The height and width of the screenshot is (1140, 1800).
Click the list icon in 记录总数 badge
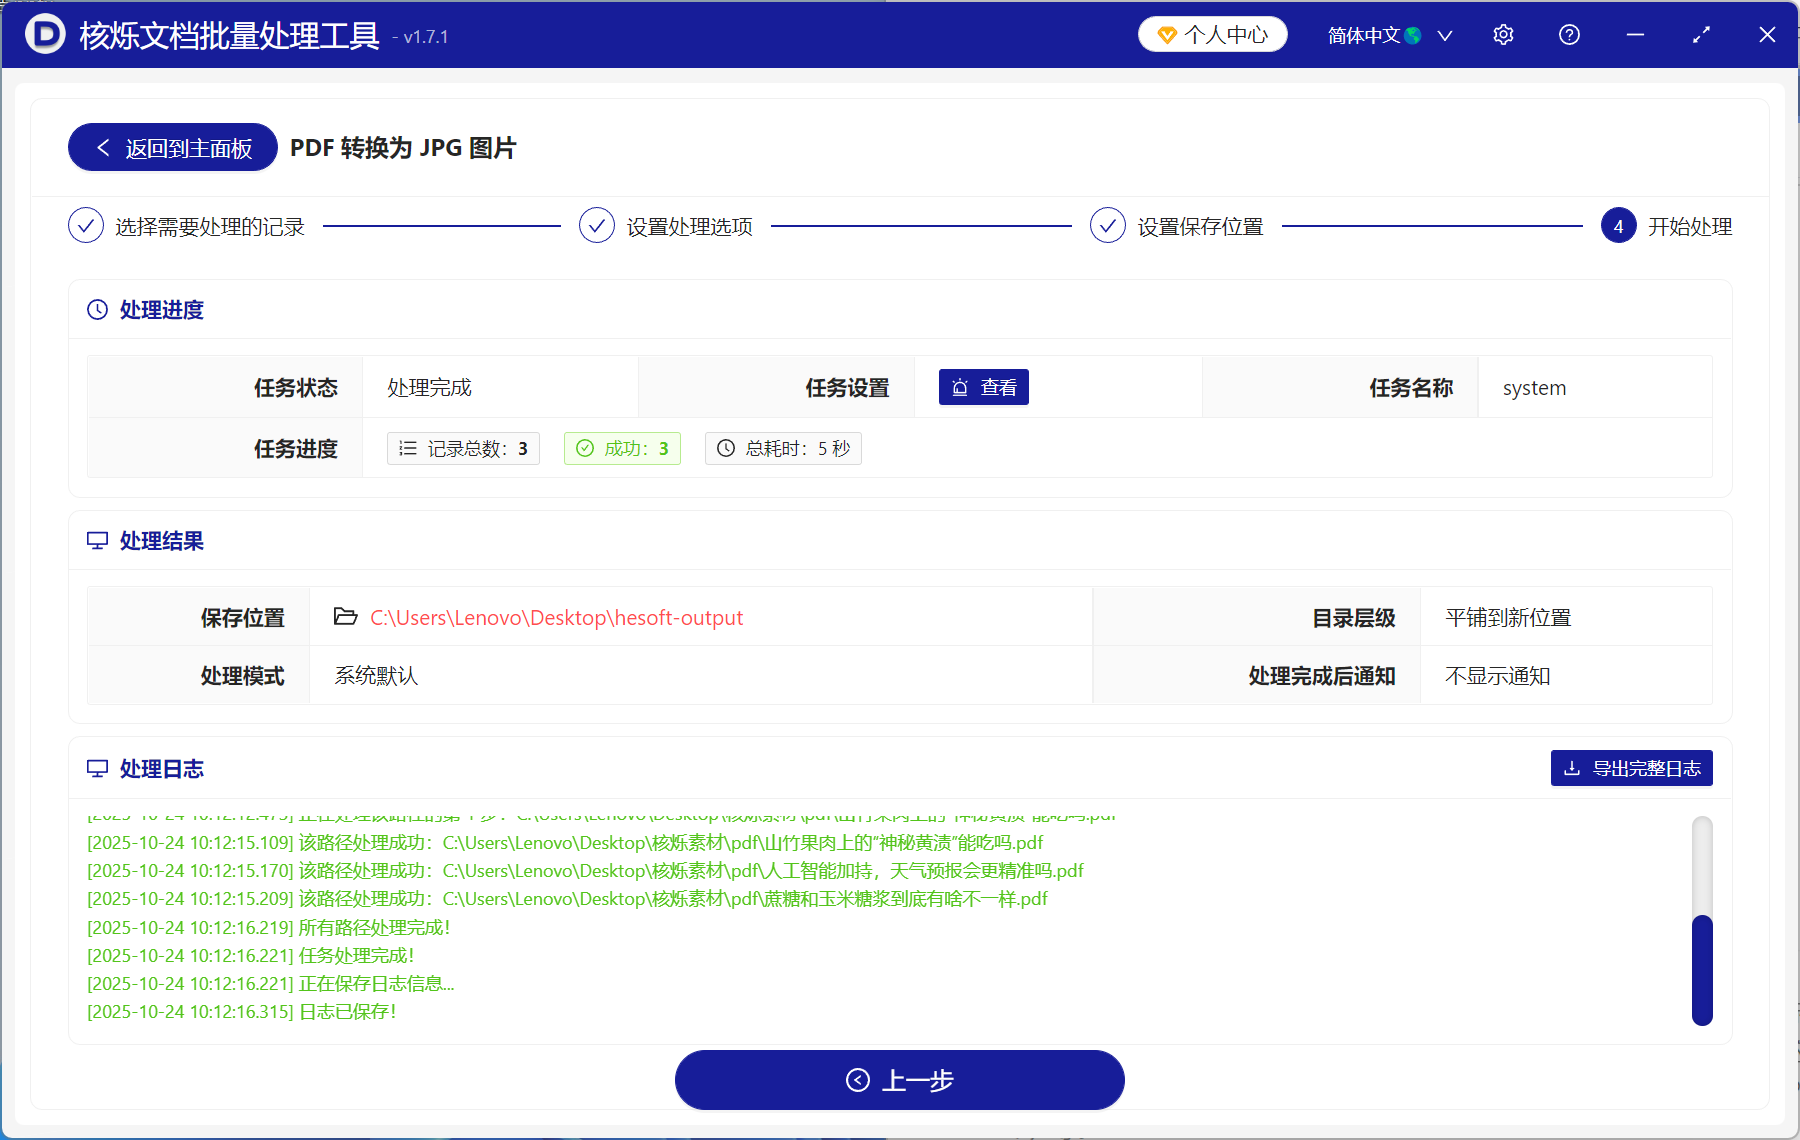(x=408, y=448)
